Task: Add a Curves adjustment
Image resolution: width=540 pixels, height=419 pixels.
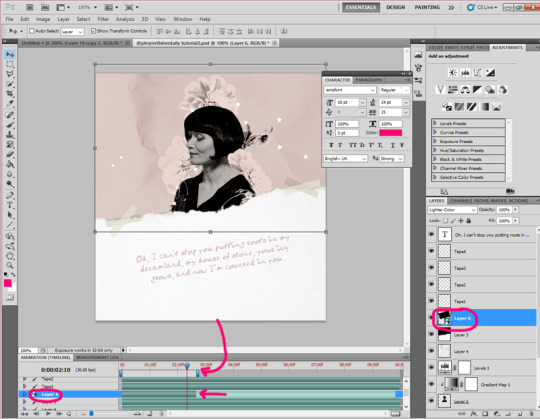Action: (477, 72)
